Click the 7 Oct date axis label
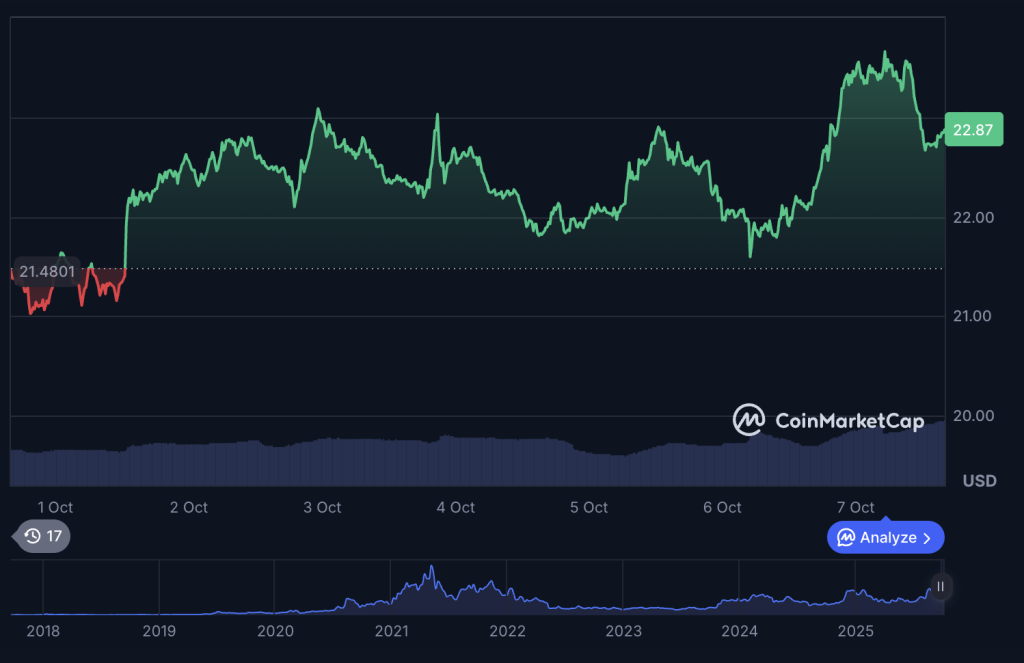Screen dimensions: 1024x663 pyautogui.click(x=855, y=508)
